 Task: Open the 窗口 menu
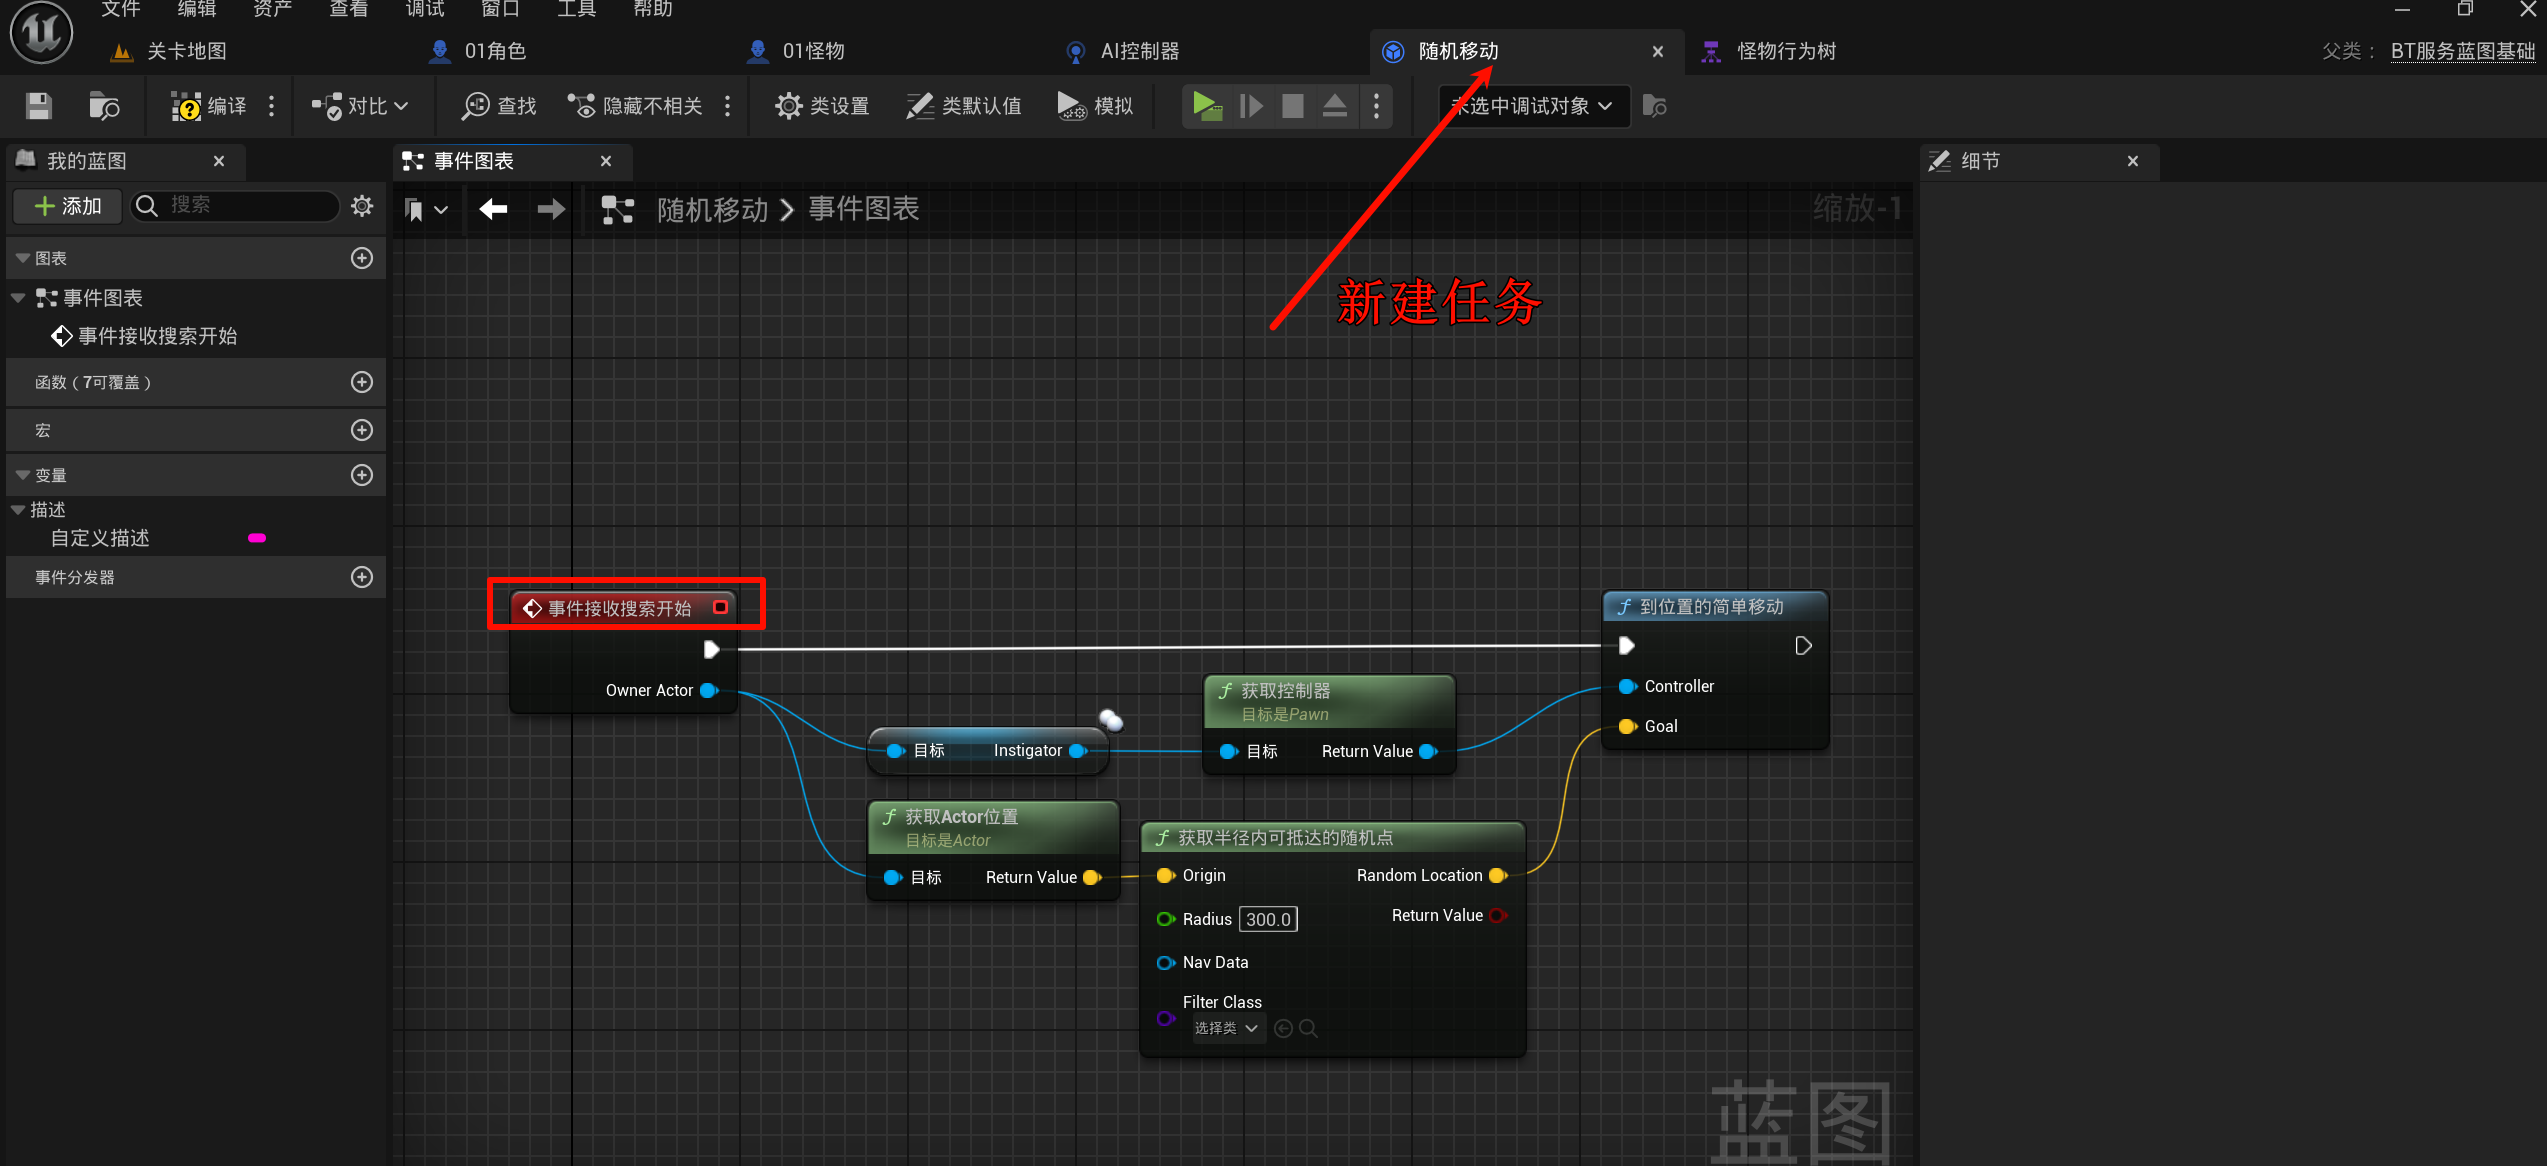point(500,9)
